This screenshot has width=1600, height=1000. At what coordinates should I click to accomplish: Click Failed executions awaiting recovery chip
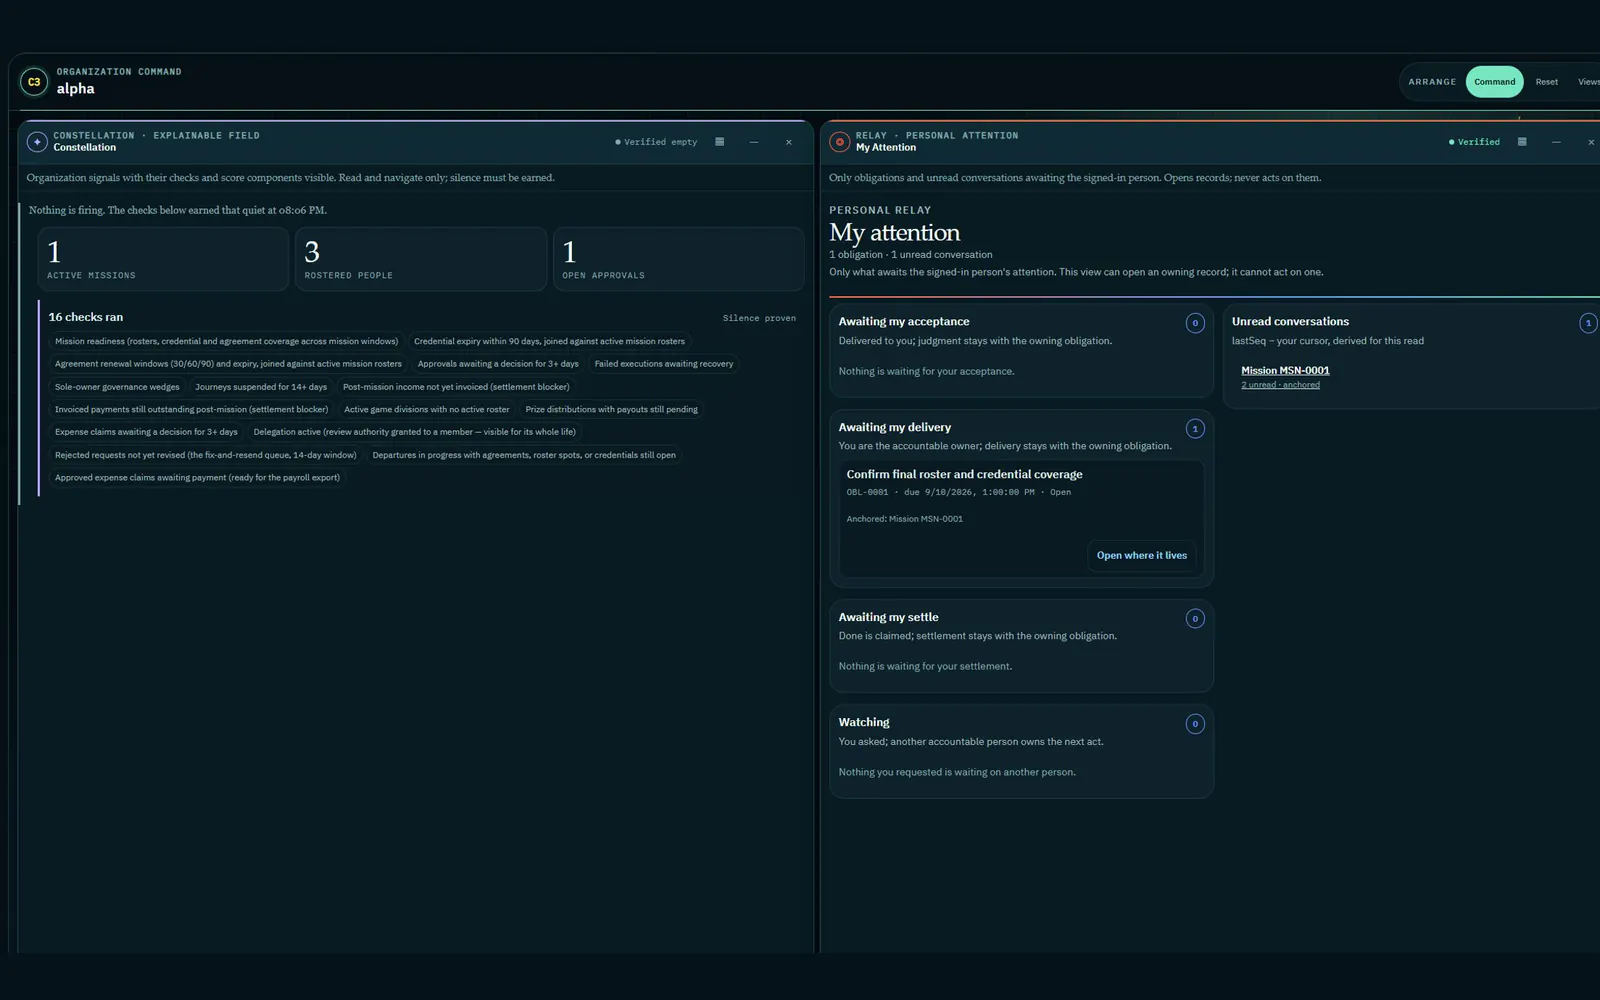[664, 364]
